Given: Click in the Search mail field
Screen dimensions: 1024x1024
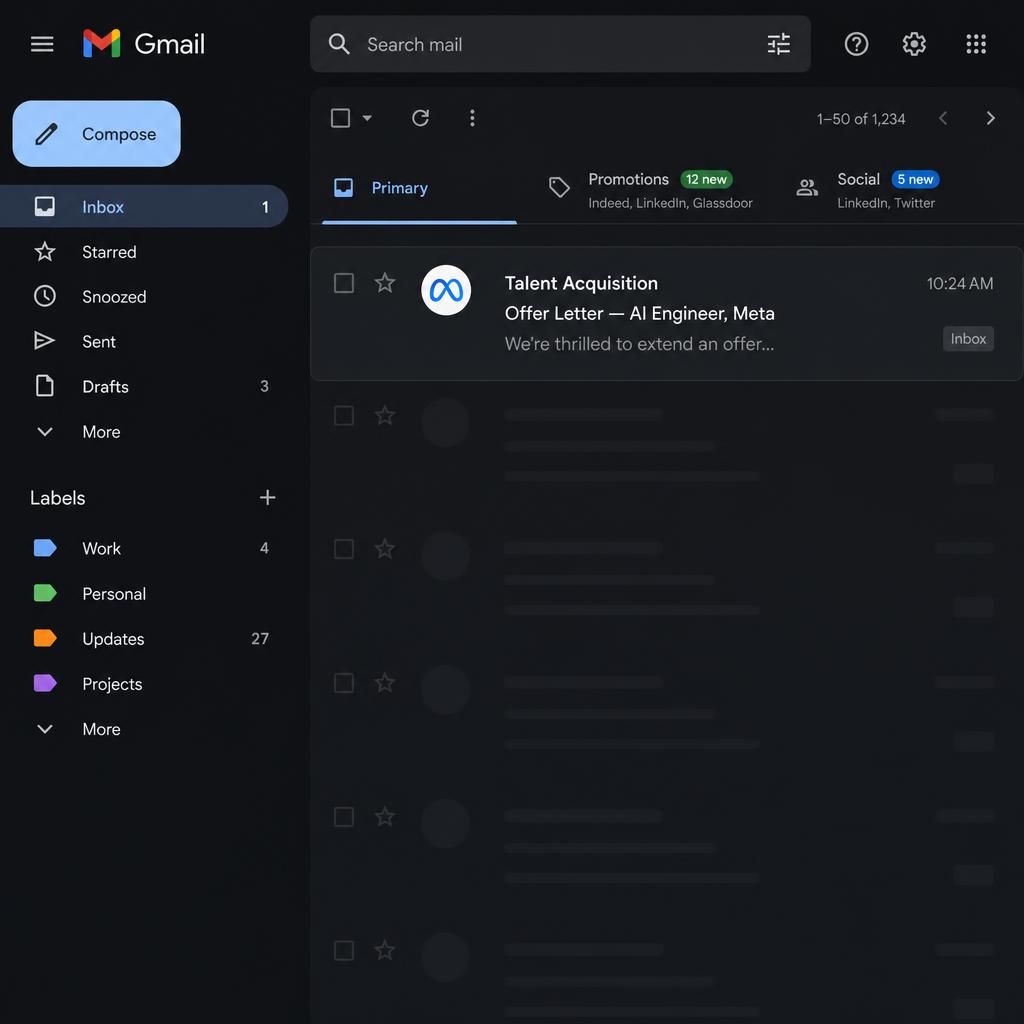Looking at the screenshot, I should click(560, 44).
